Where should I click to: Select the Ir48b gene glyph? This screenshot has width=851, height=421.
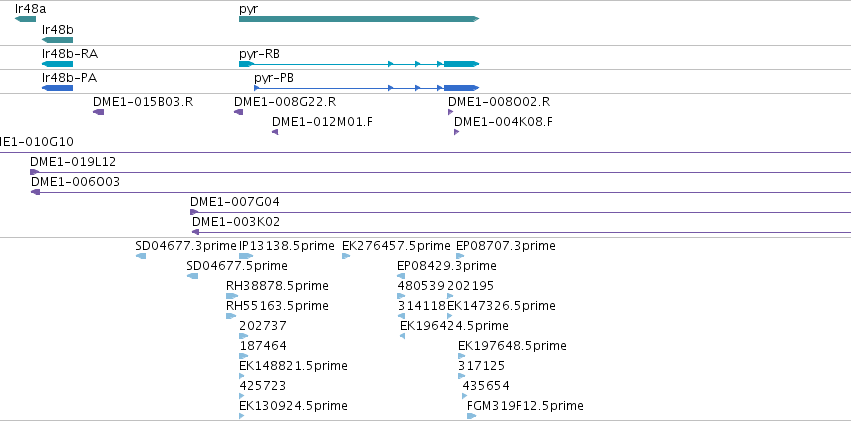pyautogui.click(x=57, y=39)
